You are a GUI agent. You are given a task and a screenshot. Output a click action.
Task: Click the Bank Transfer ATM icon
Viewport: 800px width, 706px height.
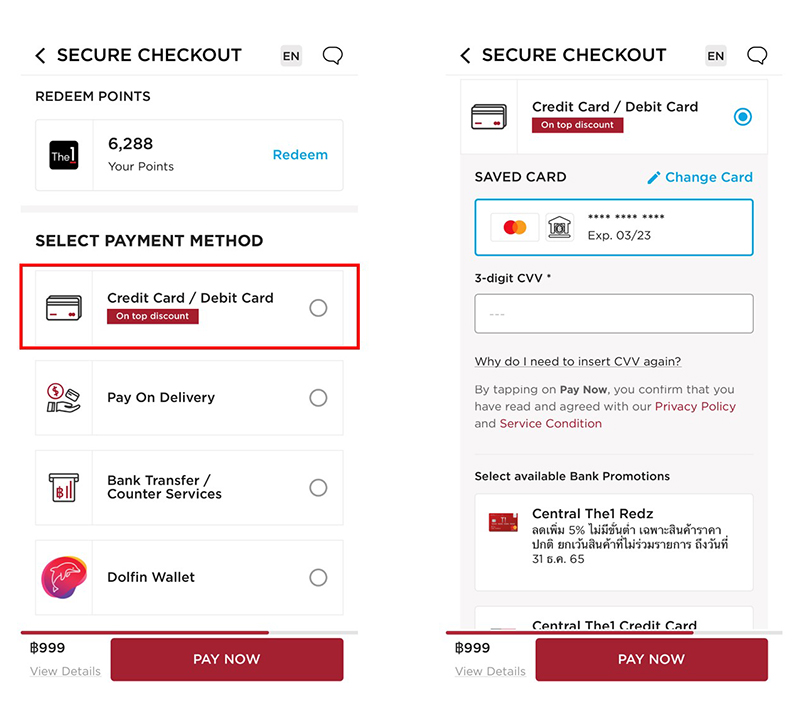(64, 487)
